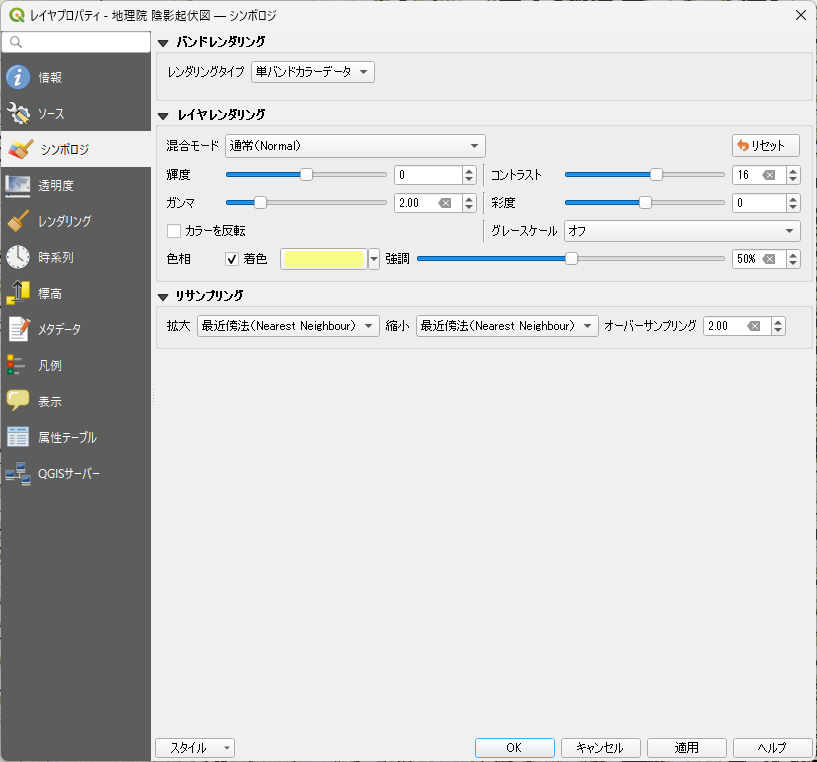
Task: Enable the カラーを反転 checkbox
Action: (x=174, y=231)
